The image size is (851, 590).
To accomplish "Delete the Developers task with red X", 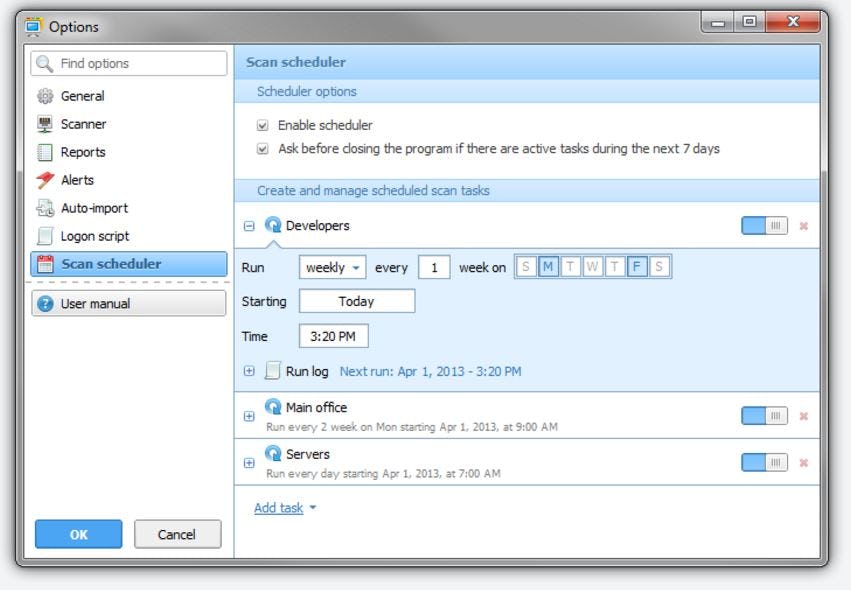I will pos(804,226).
